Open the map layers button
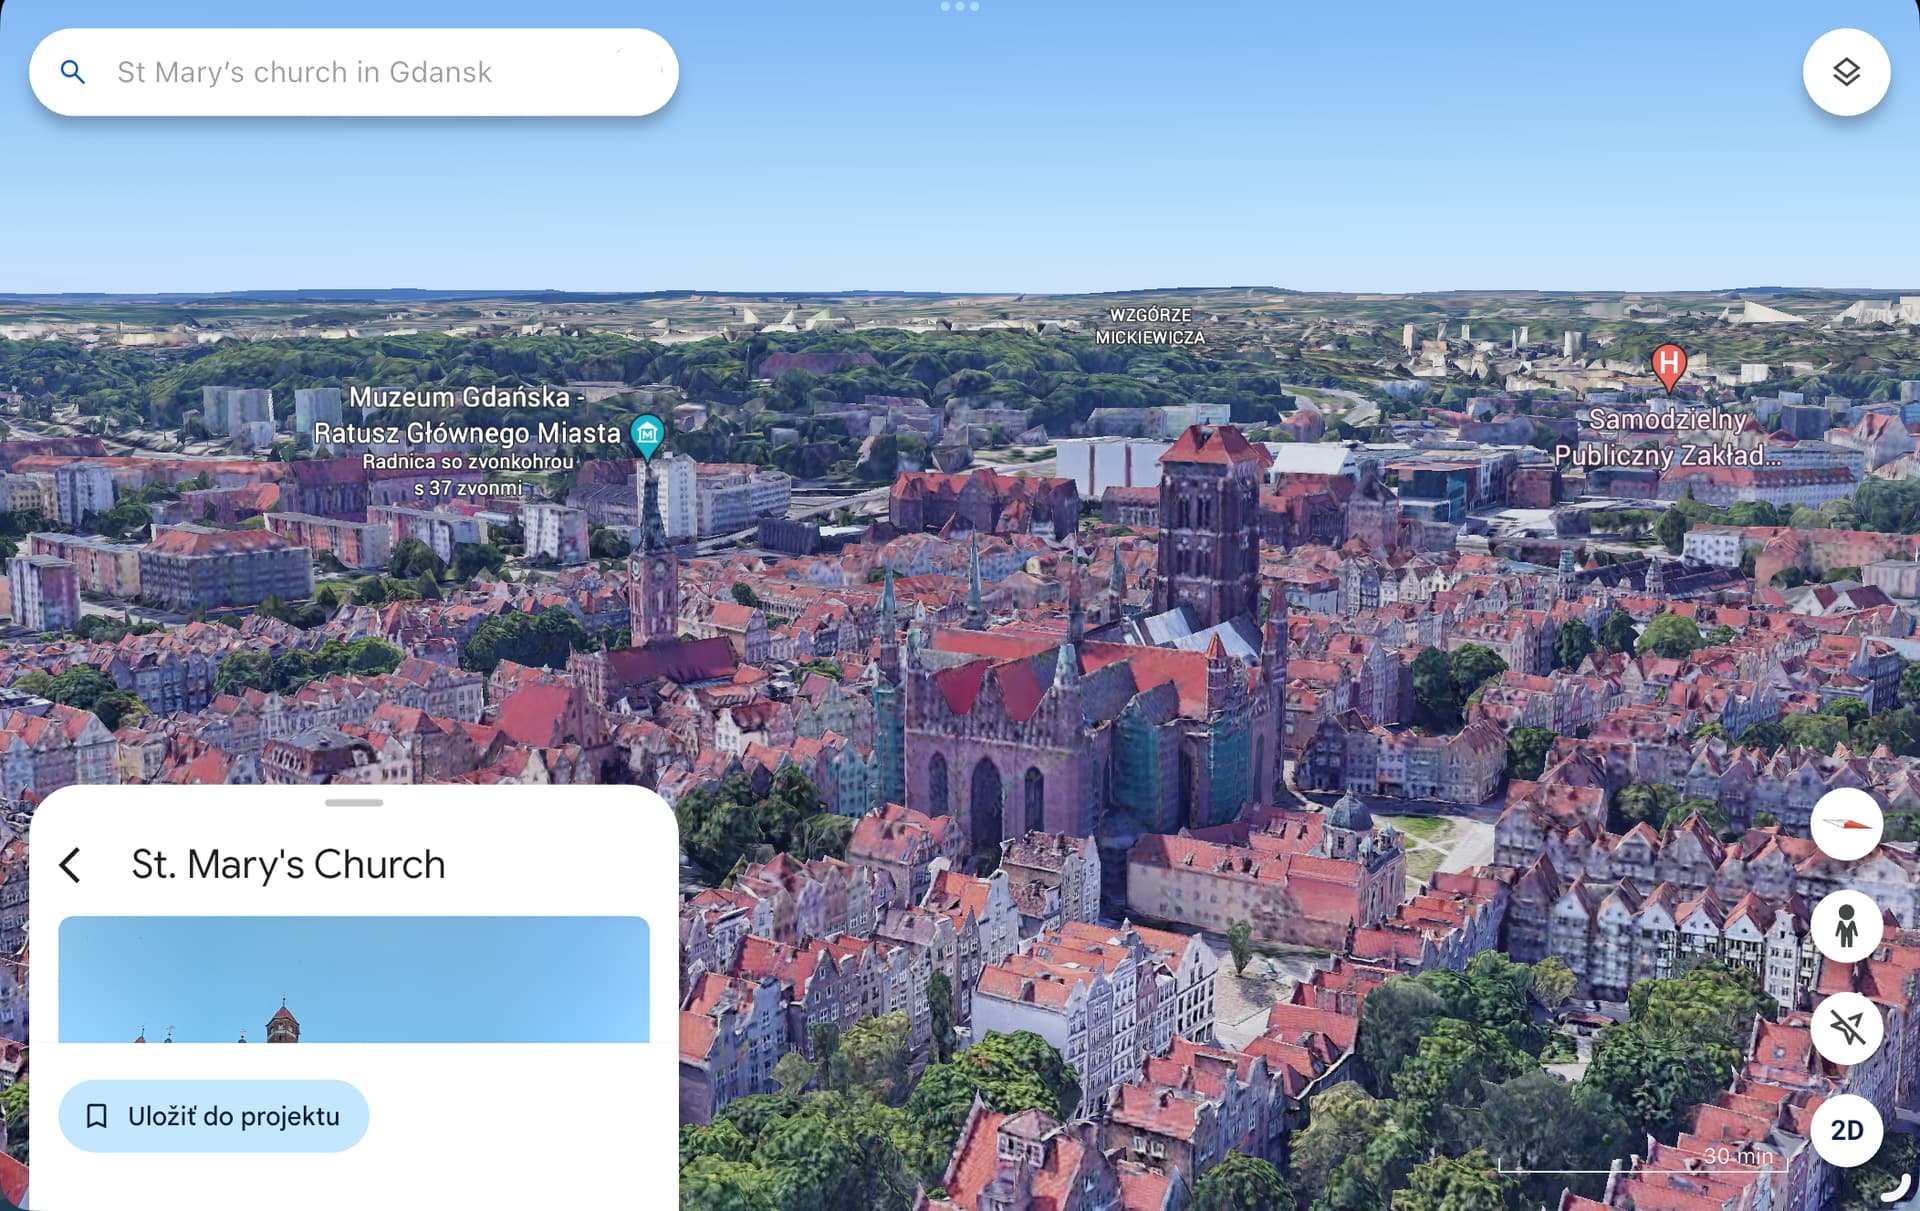The height and width of the screenshot is (1211, 1920). click(1846, 72)
